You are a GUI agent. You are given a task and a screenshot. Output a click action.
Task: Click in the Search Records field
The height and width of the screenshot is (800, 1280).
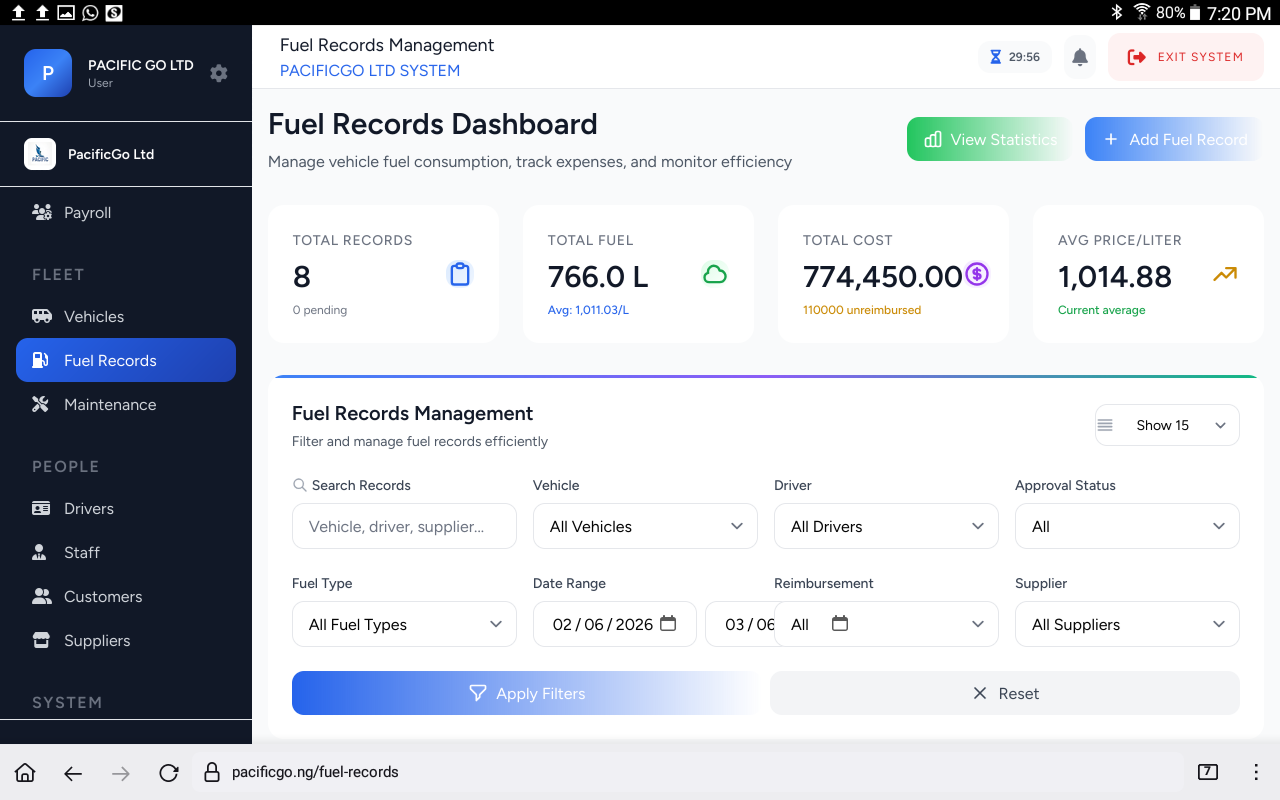[404, 525]
